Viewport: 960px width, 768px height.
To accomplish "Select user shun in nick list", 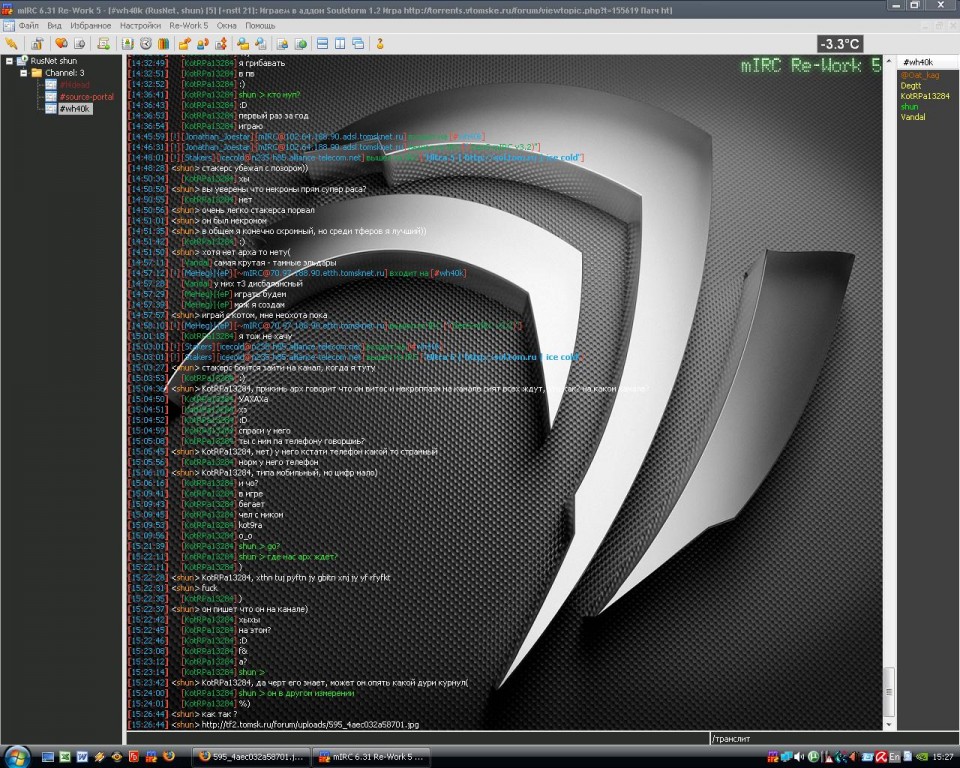I will (x=909, y=107).
